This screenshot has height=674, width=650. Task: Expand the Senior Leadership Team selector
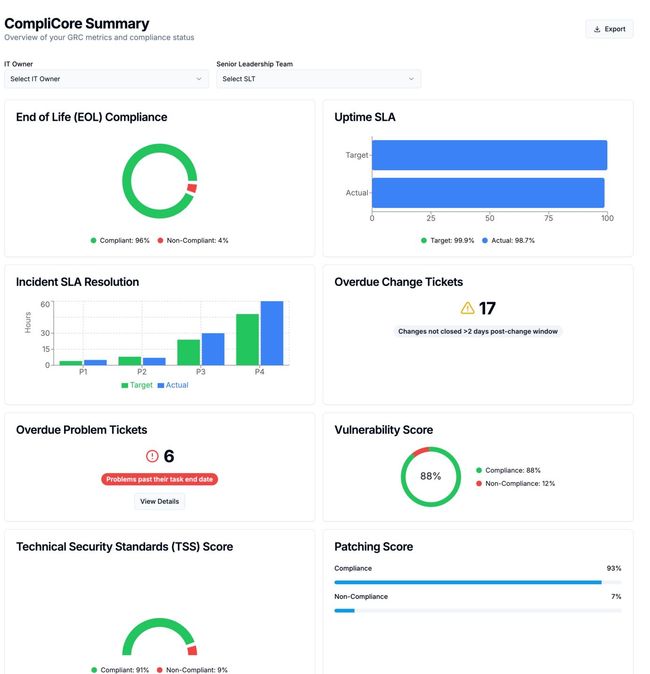click(318, 79)
